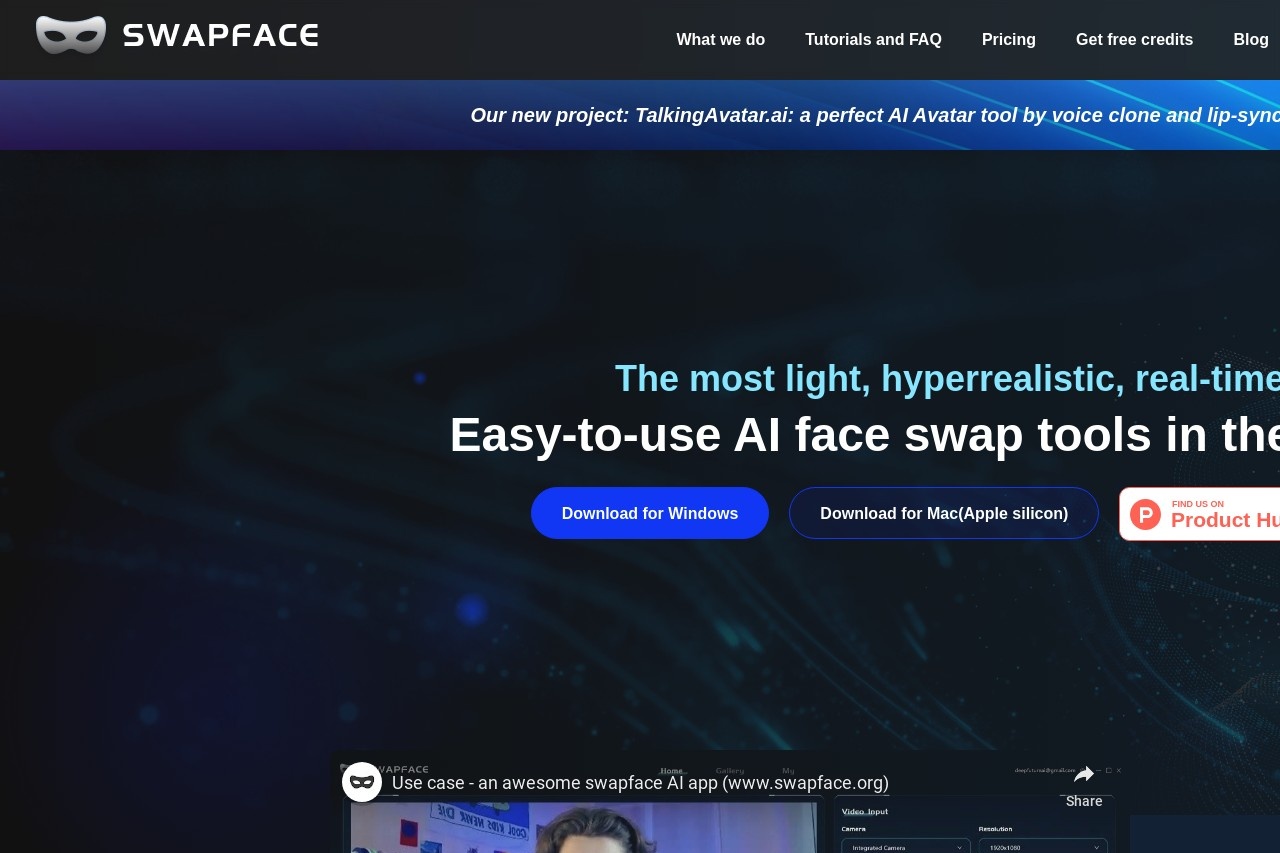Screen dimensions: 1280x853
Task: Go to the Pricing page
Action: click(1008, 40)
